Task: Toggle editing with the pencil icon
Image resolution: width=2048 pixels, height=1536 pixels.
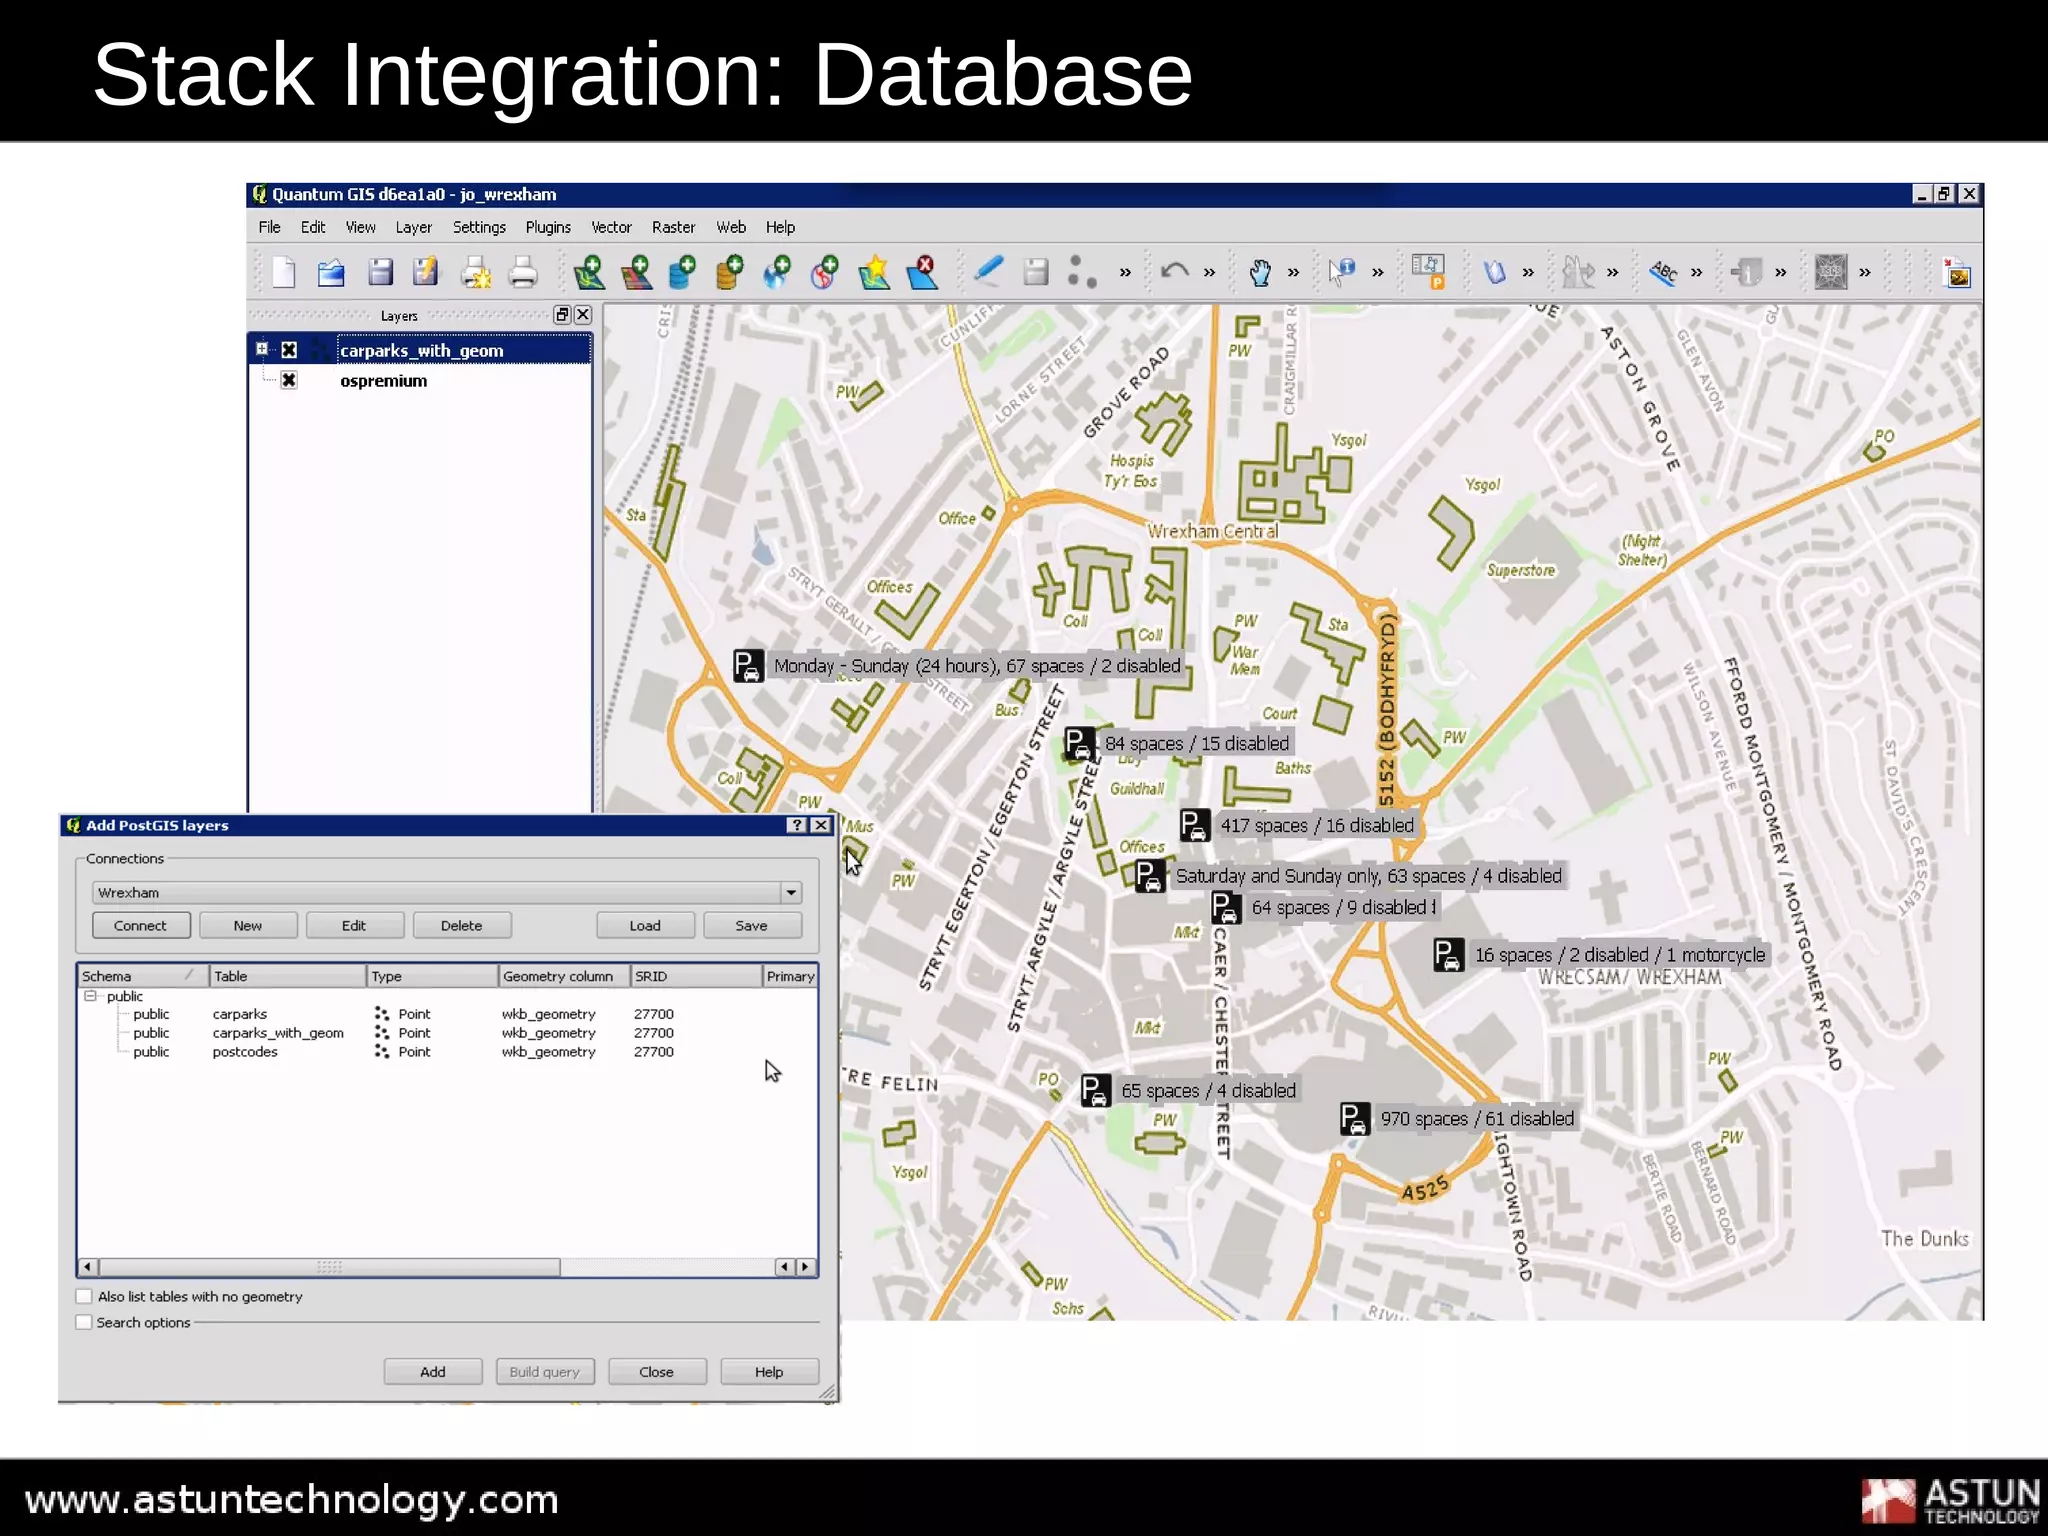Action: [x=988, y=272]
